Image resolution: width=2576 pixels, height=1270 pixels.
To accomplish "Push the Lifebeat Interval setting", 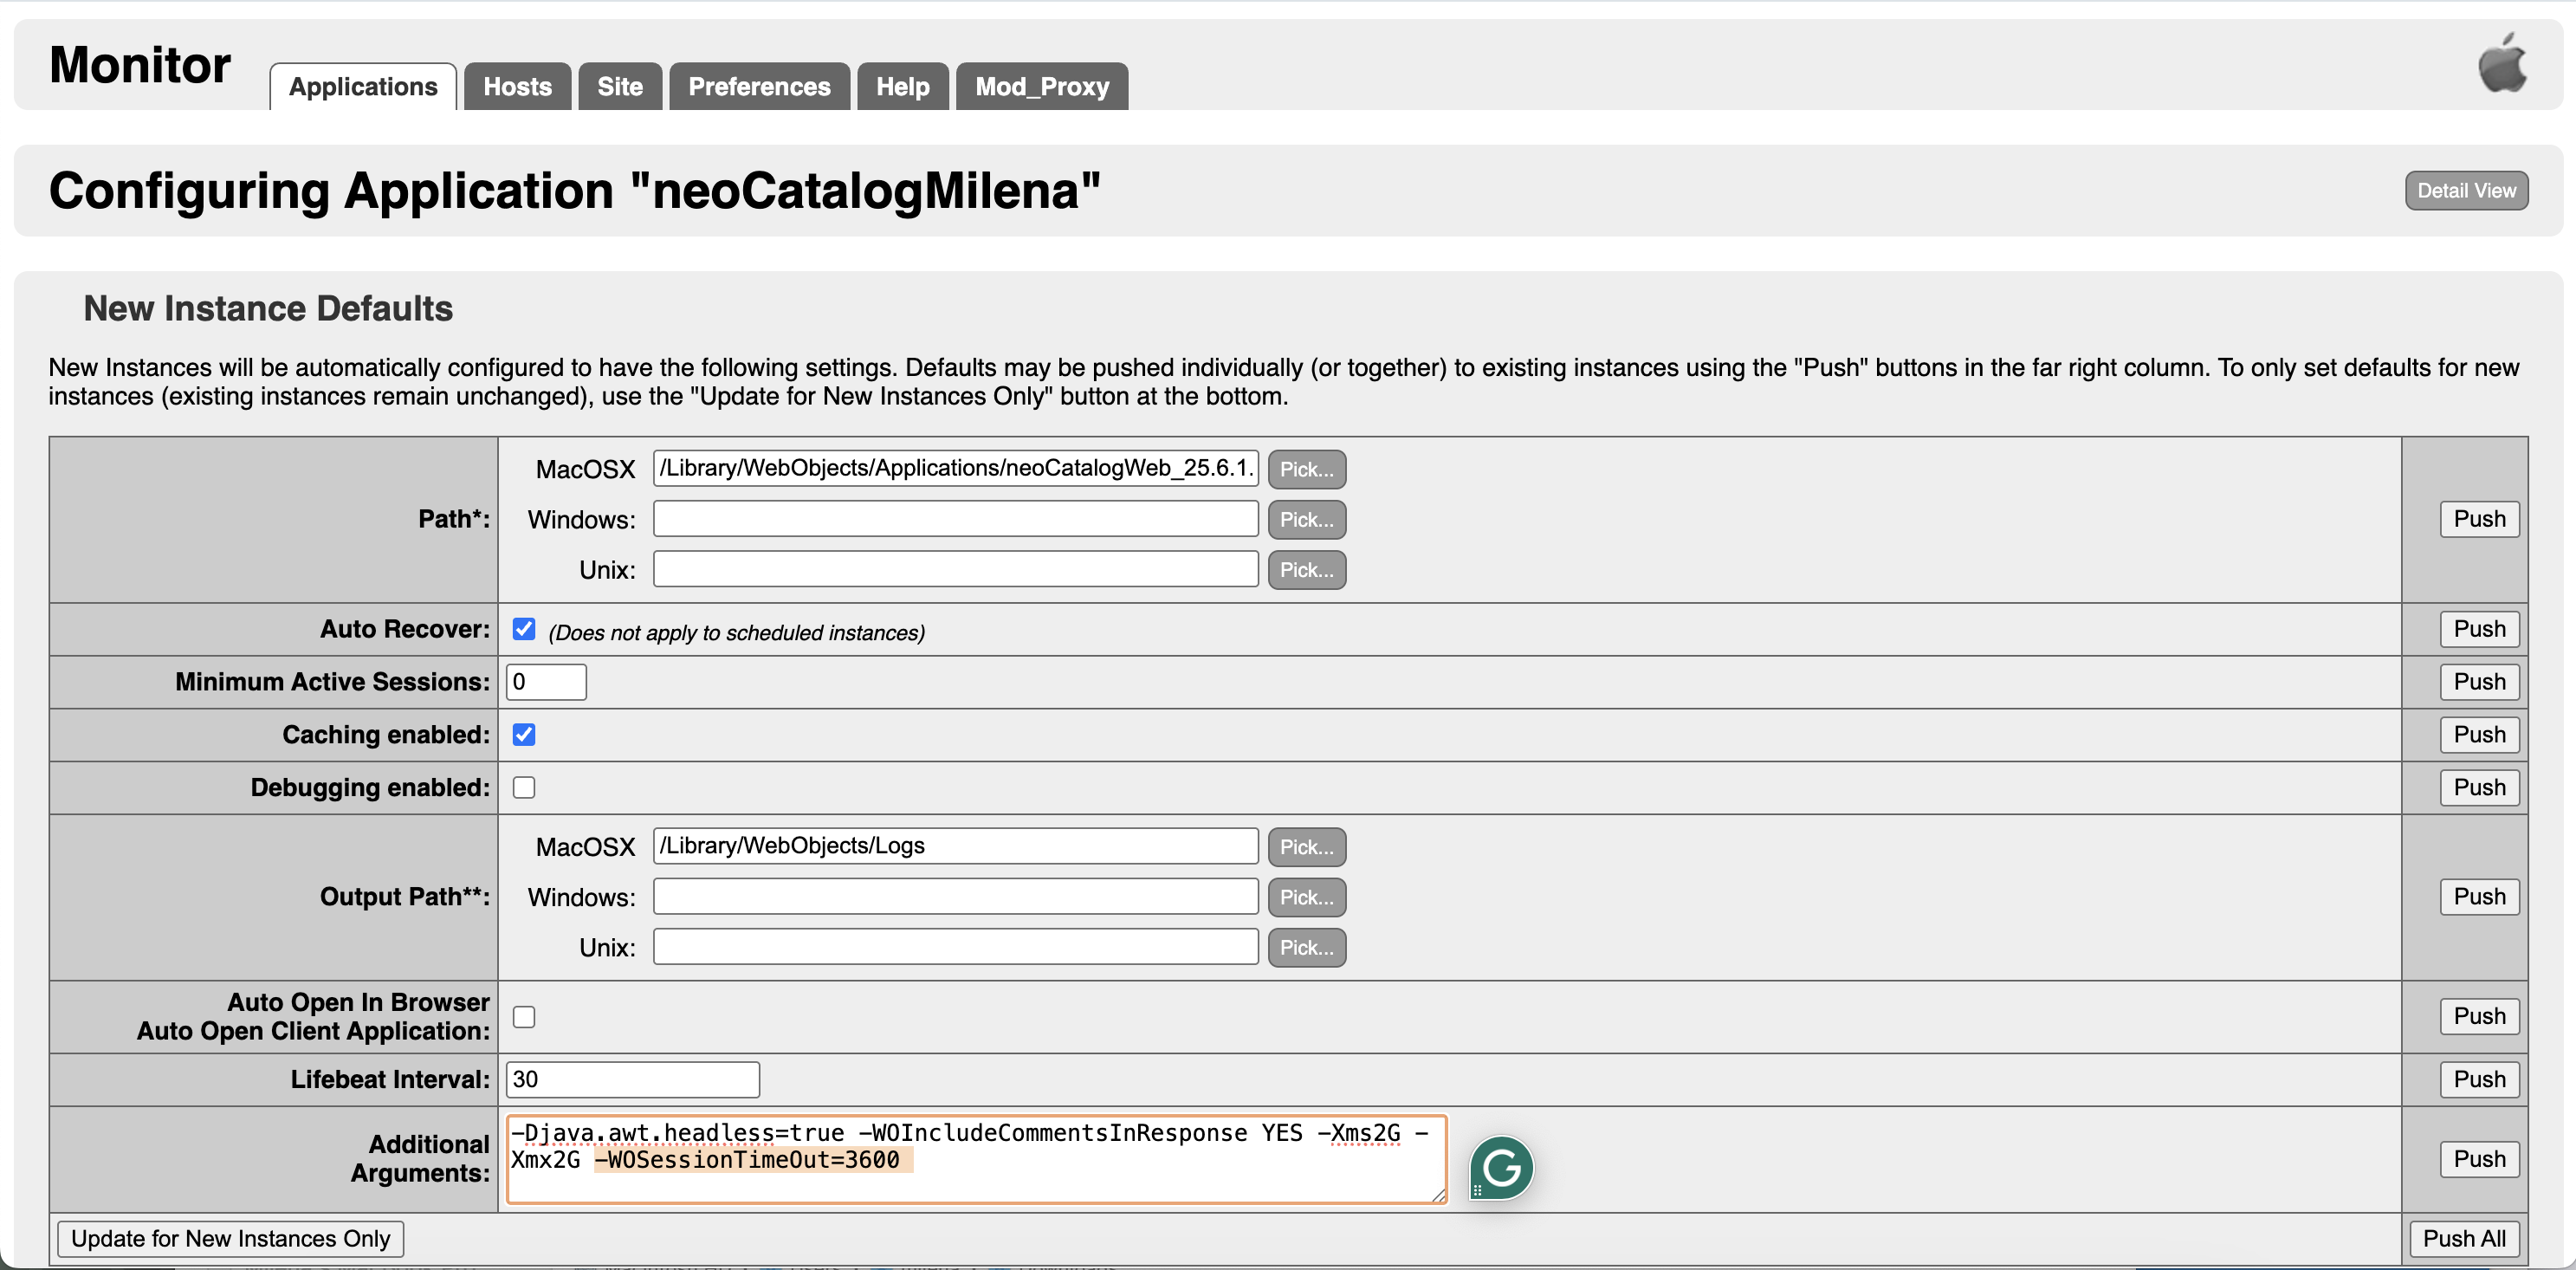I will [2479, 1080].
